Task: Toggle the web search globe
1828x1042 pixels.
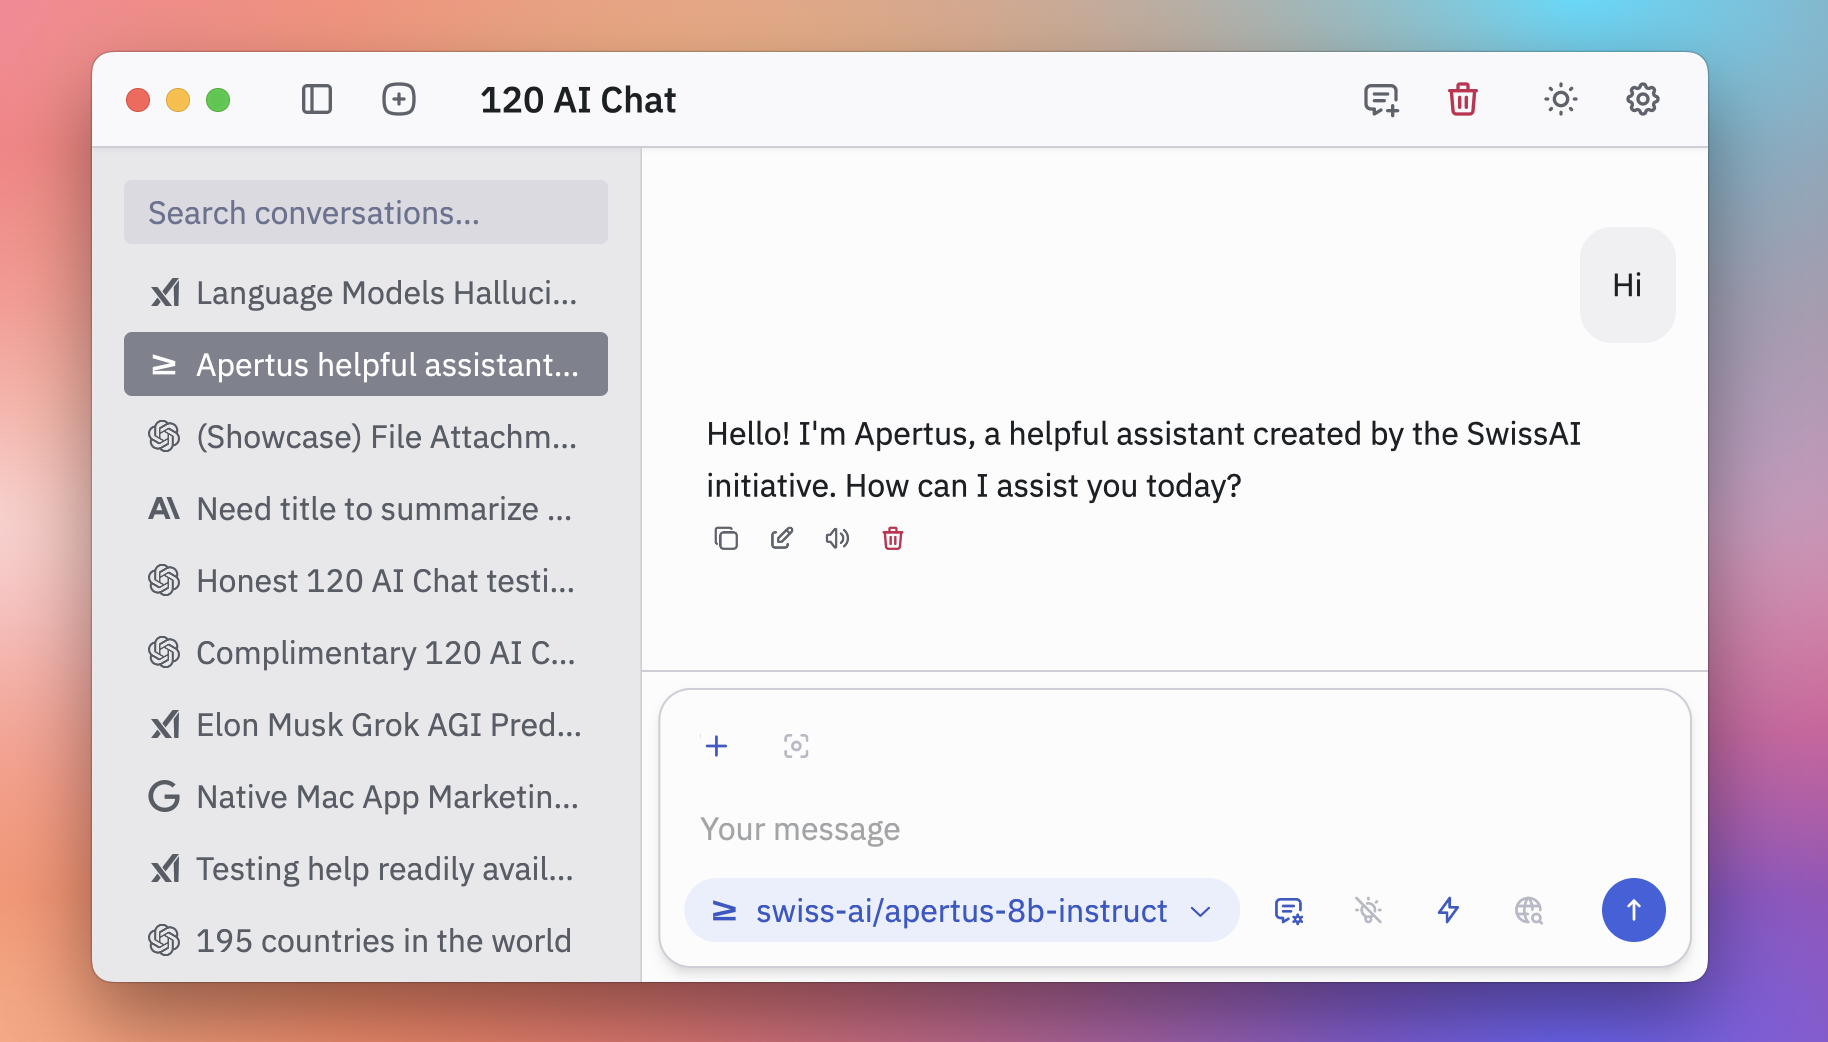Action: coord(1528,911)
